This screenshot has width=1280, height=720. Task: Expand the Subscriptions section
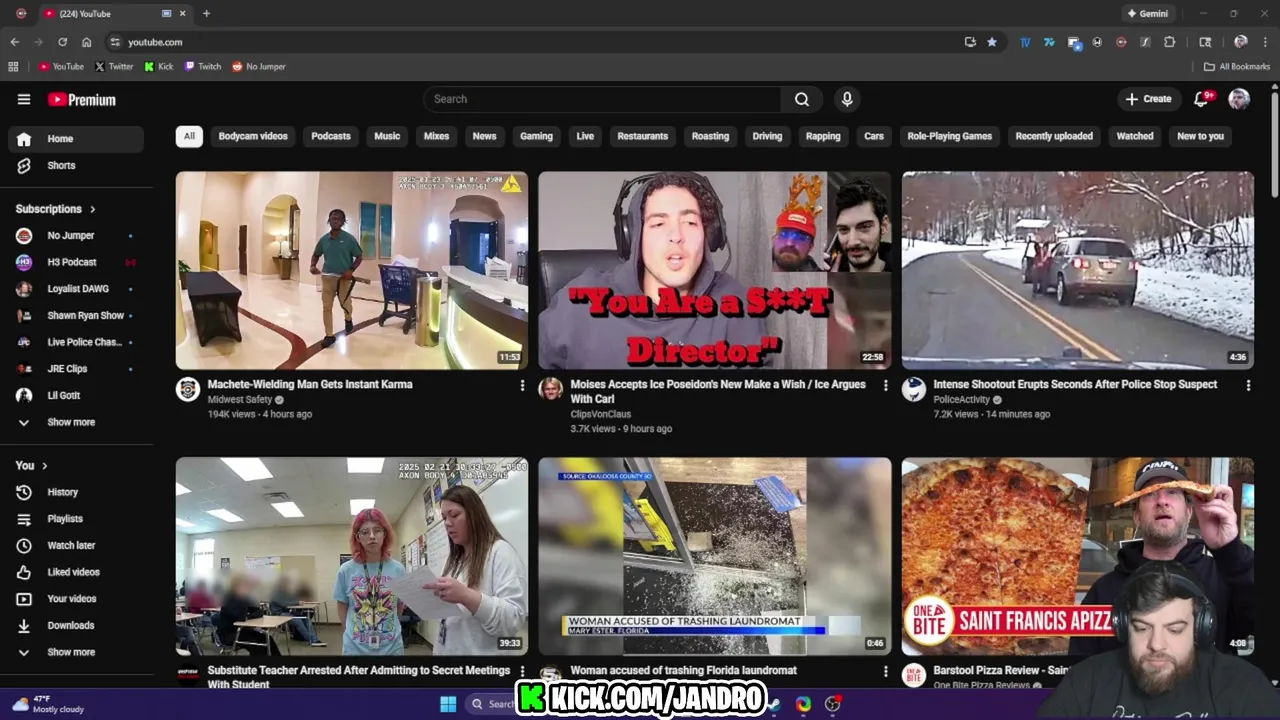(56, 209)
